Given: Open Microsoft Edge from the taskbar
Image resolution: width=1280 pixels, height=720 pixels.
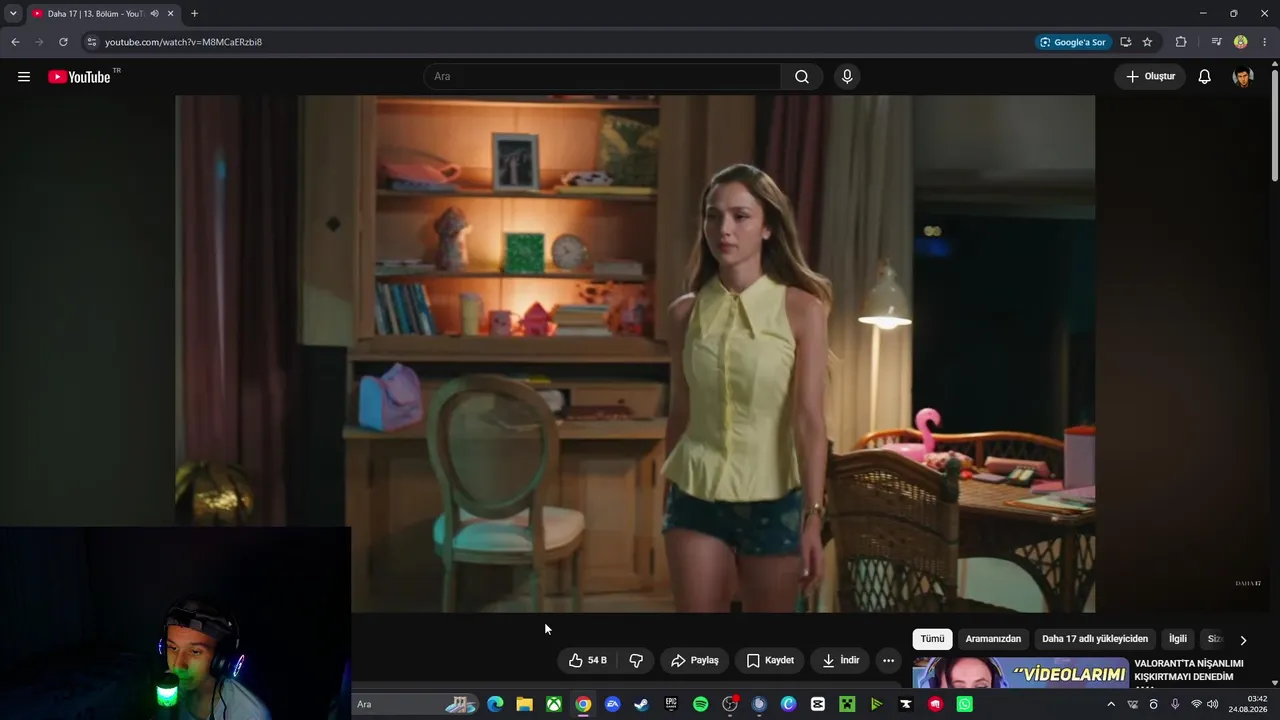Looking at the screenshot, I should pyautogui.click(x=495, y=704).
